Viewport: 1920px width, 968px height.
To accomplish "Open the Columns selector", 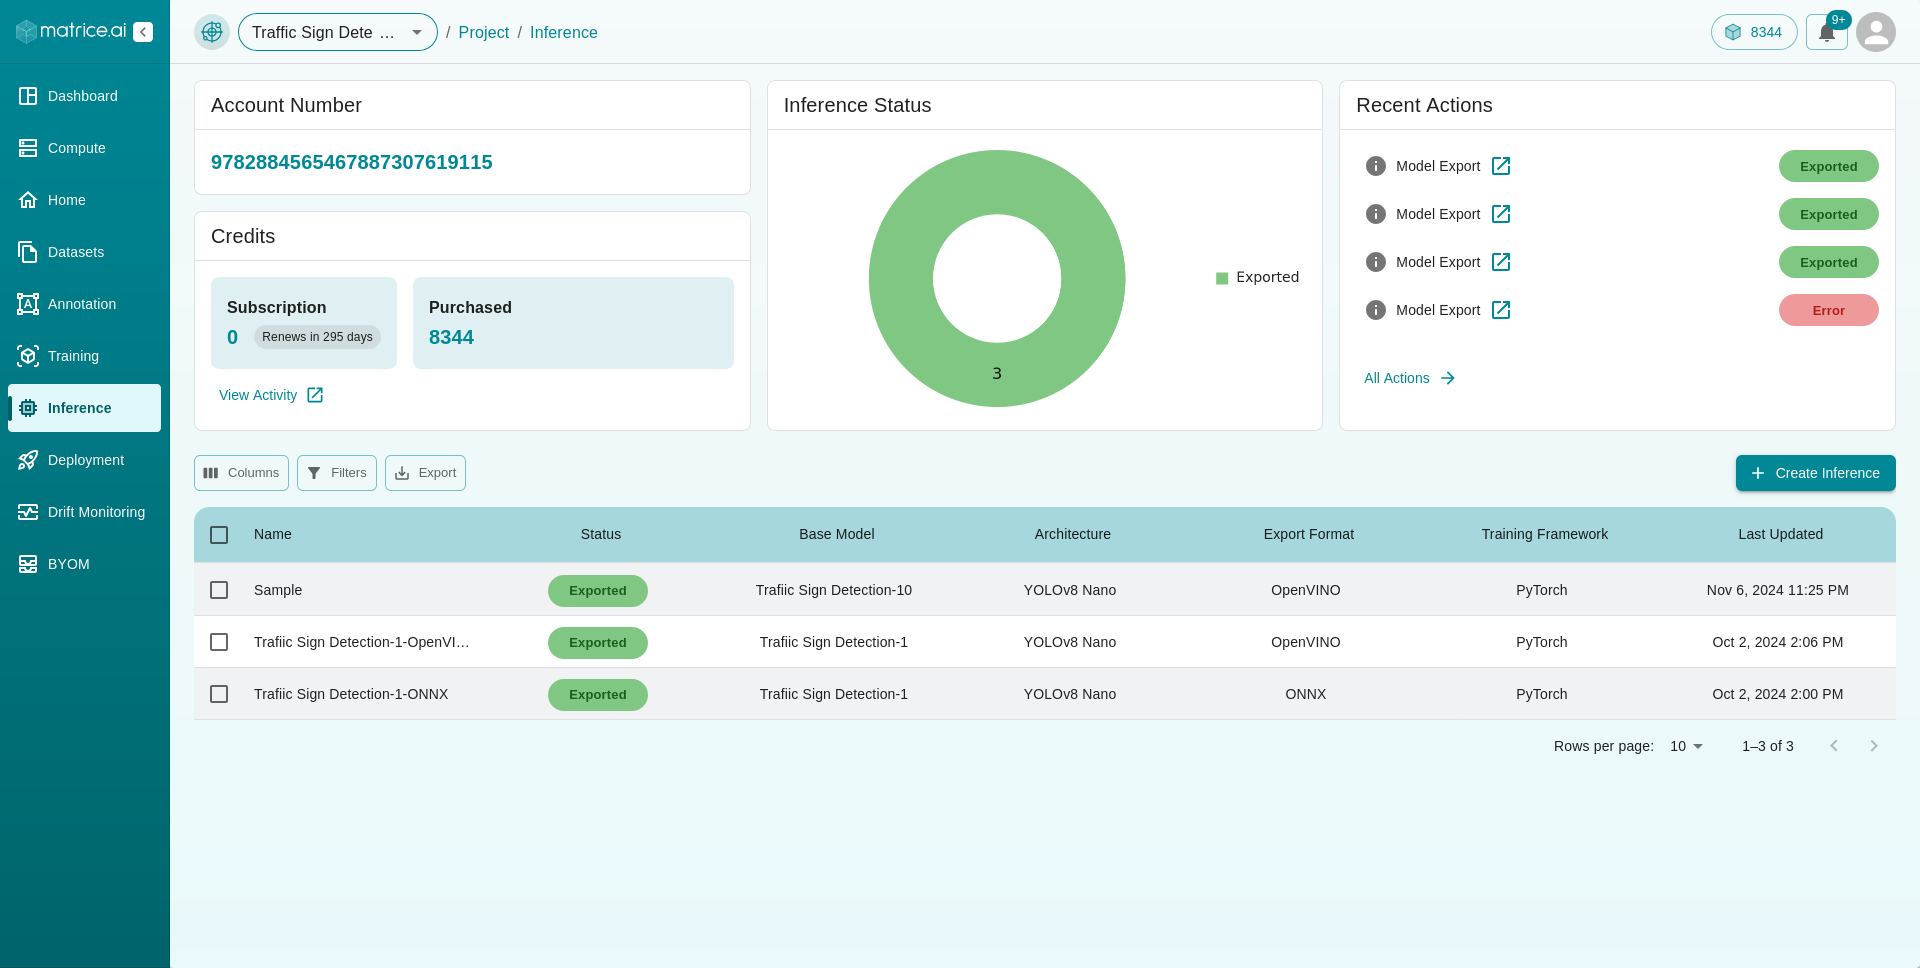I will click(241, 473).
